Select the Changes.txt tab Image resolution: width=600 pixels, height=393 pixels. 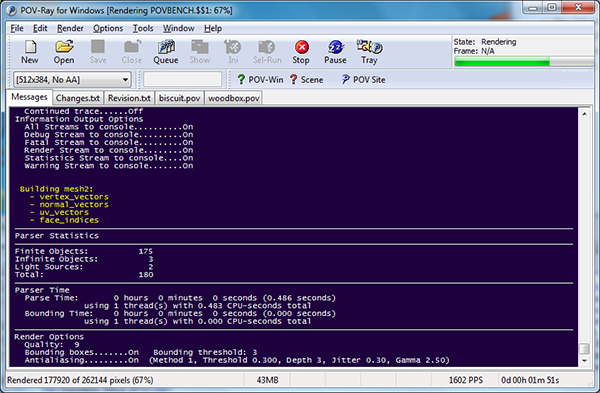click(x=78, y=98)
